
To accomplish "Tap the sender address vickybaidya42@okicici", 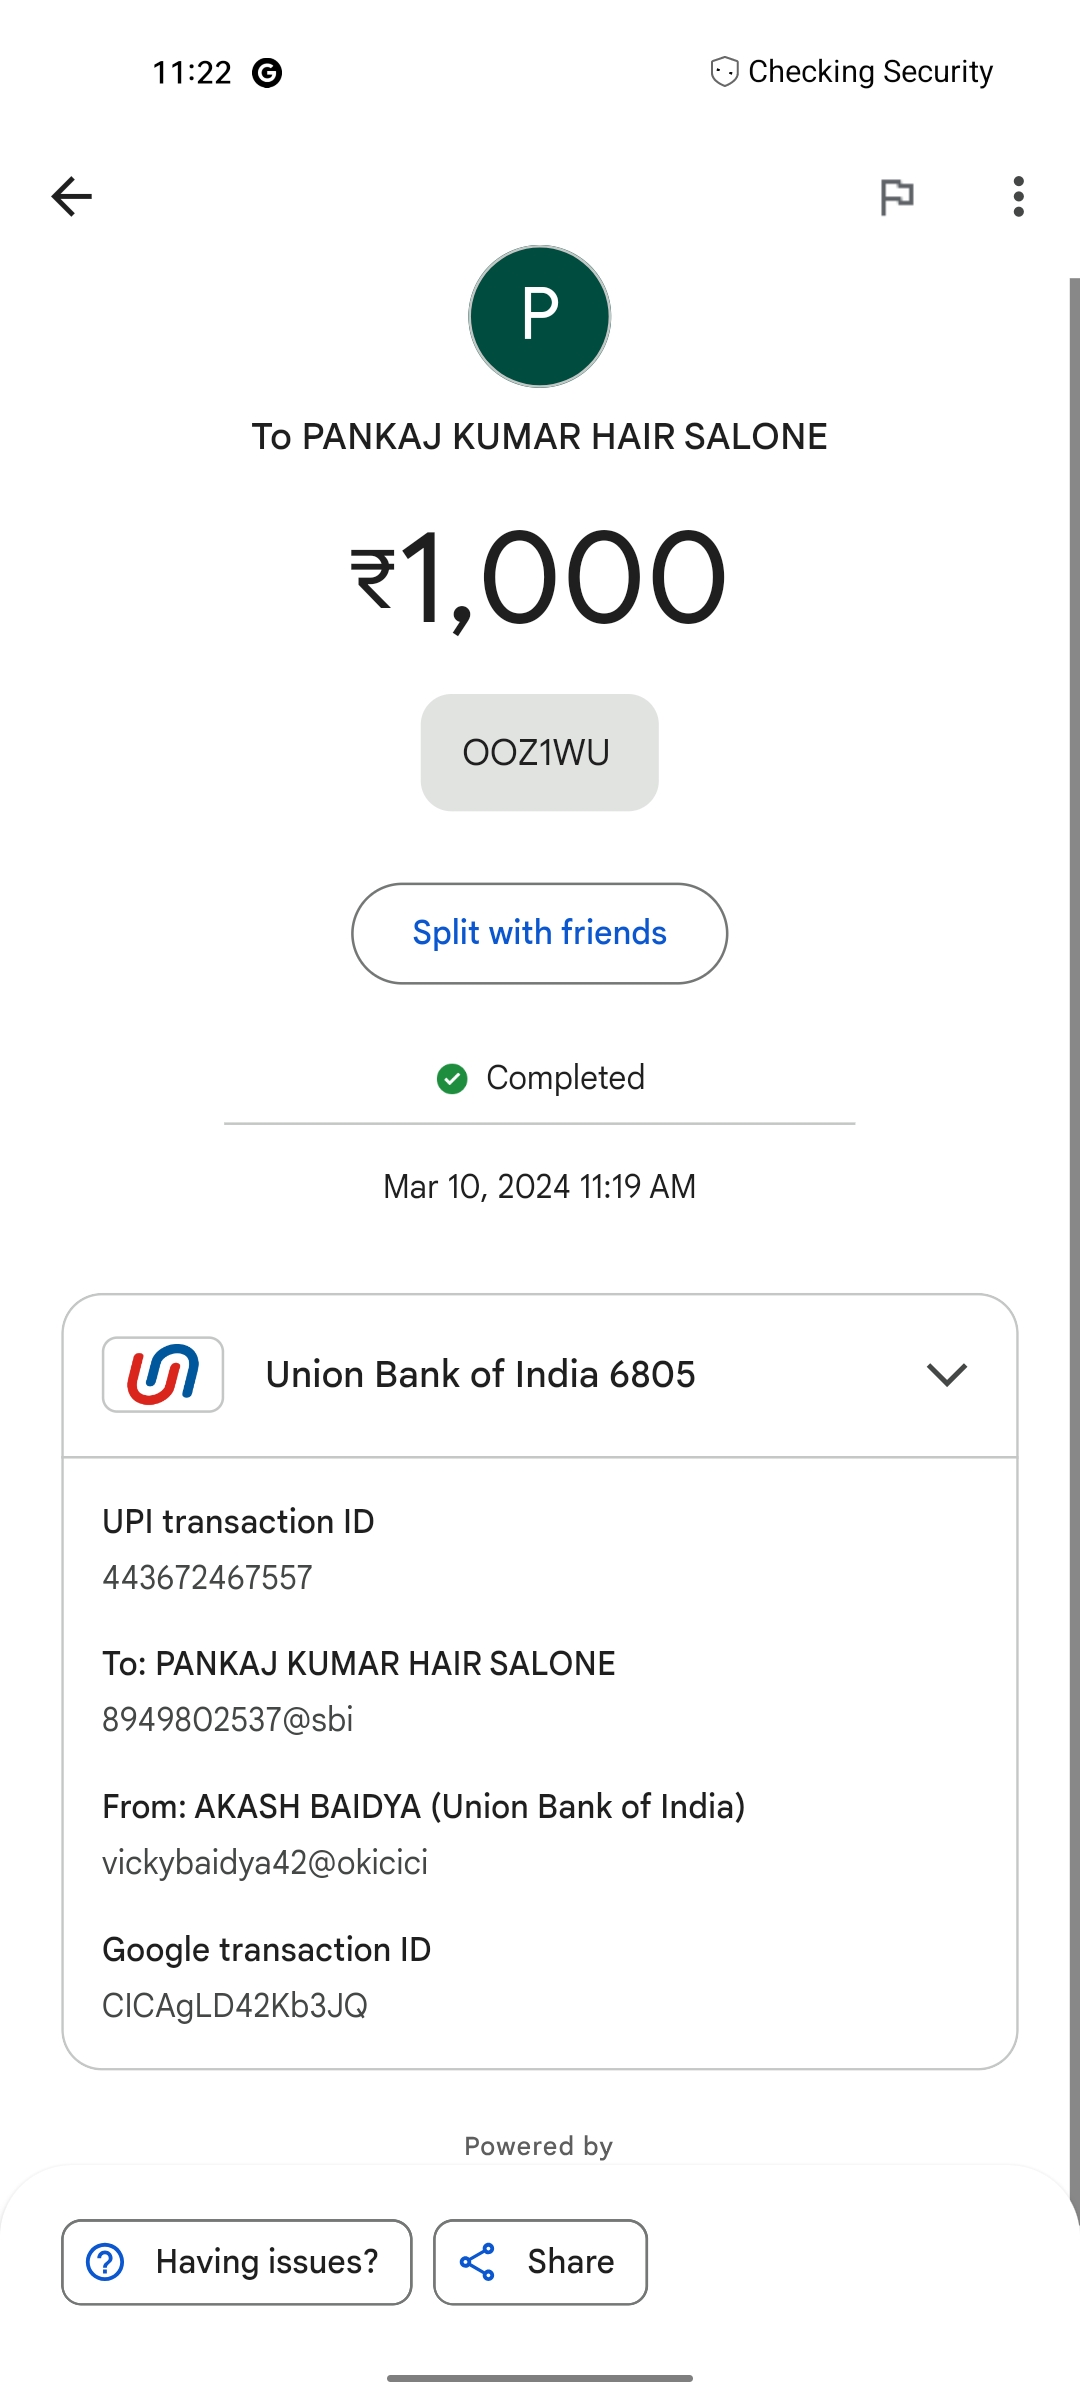I will (265, 1862).
